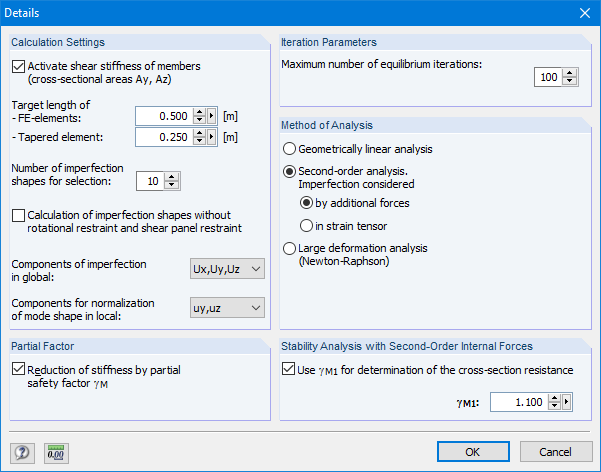Adjust the maximum equilibrium iterations spinner

tap(570, 77)
